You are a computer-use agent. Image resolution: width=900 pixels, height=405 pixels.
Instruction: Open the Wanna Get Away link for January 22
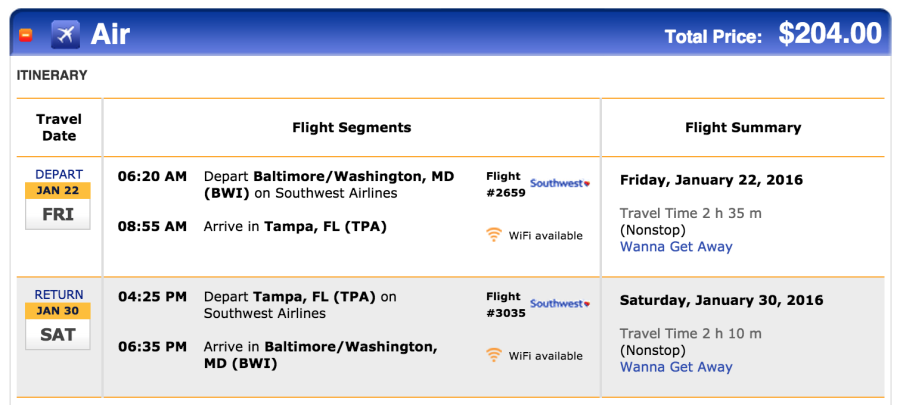click(676, 247)
